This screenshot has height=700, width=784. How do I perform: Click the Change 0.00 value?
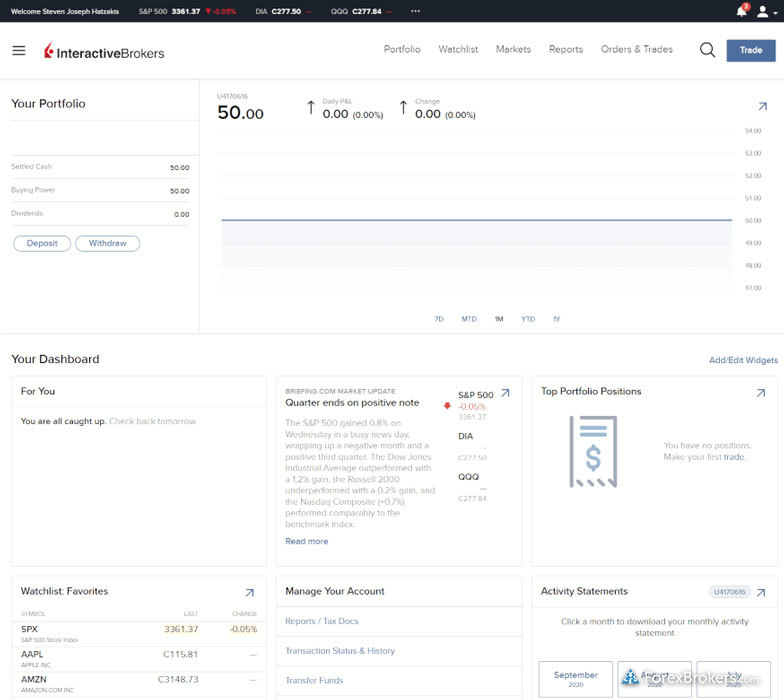point(445,114)
